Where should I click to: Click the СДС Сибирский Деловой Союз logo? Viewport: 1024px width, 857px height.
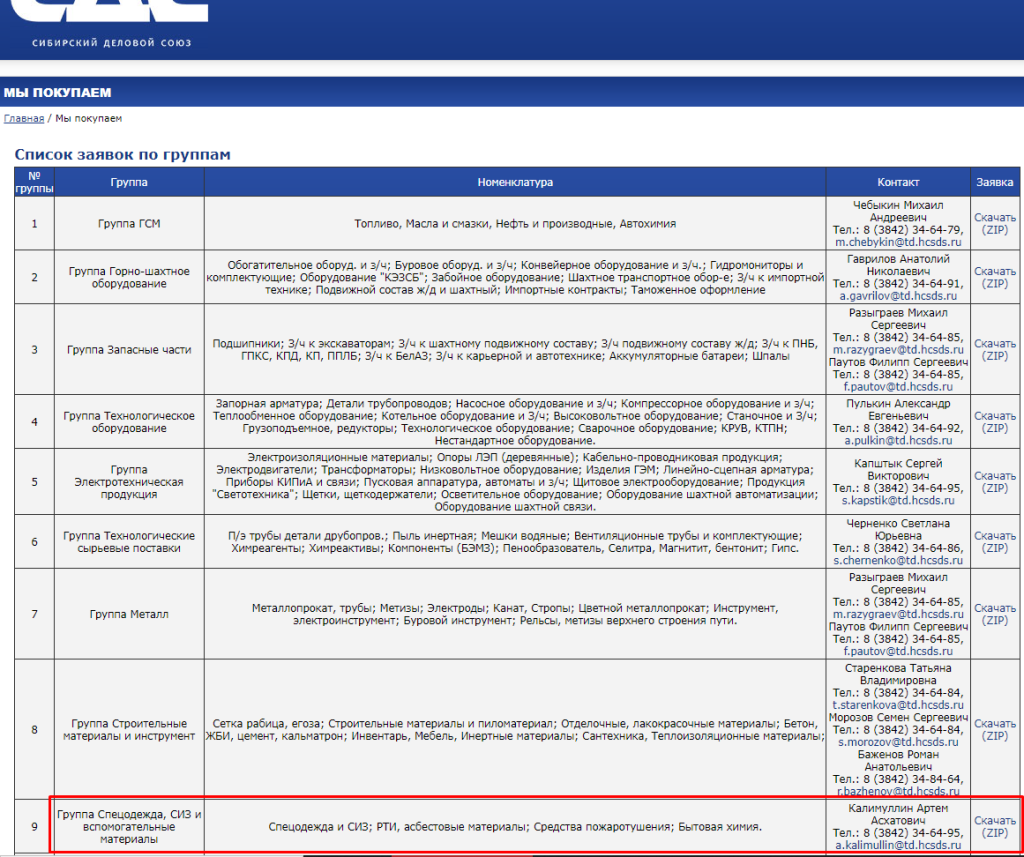click(111, 24)
